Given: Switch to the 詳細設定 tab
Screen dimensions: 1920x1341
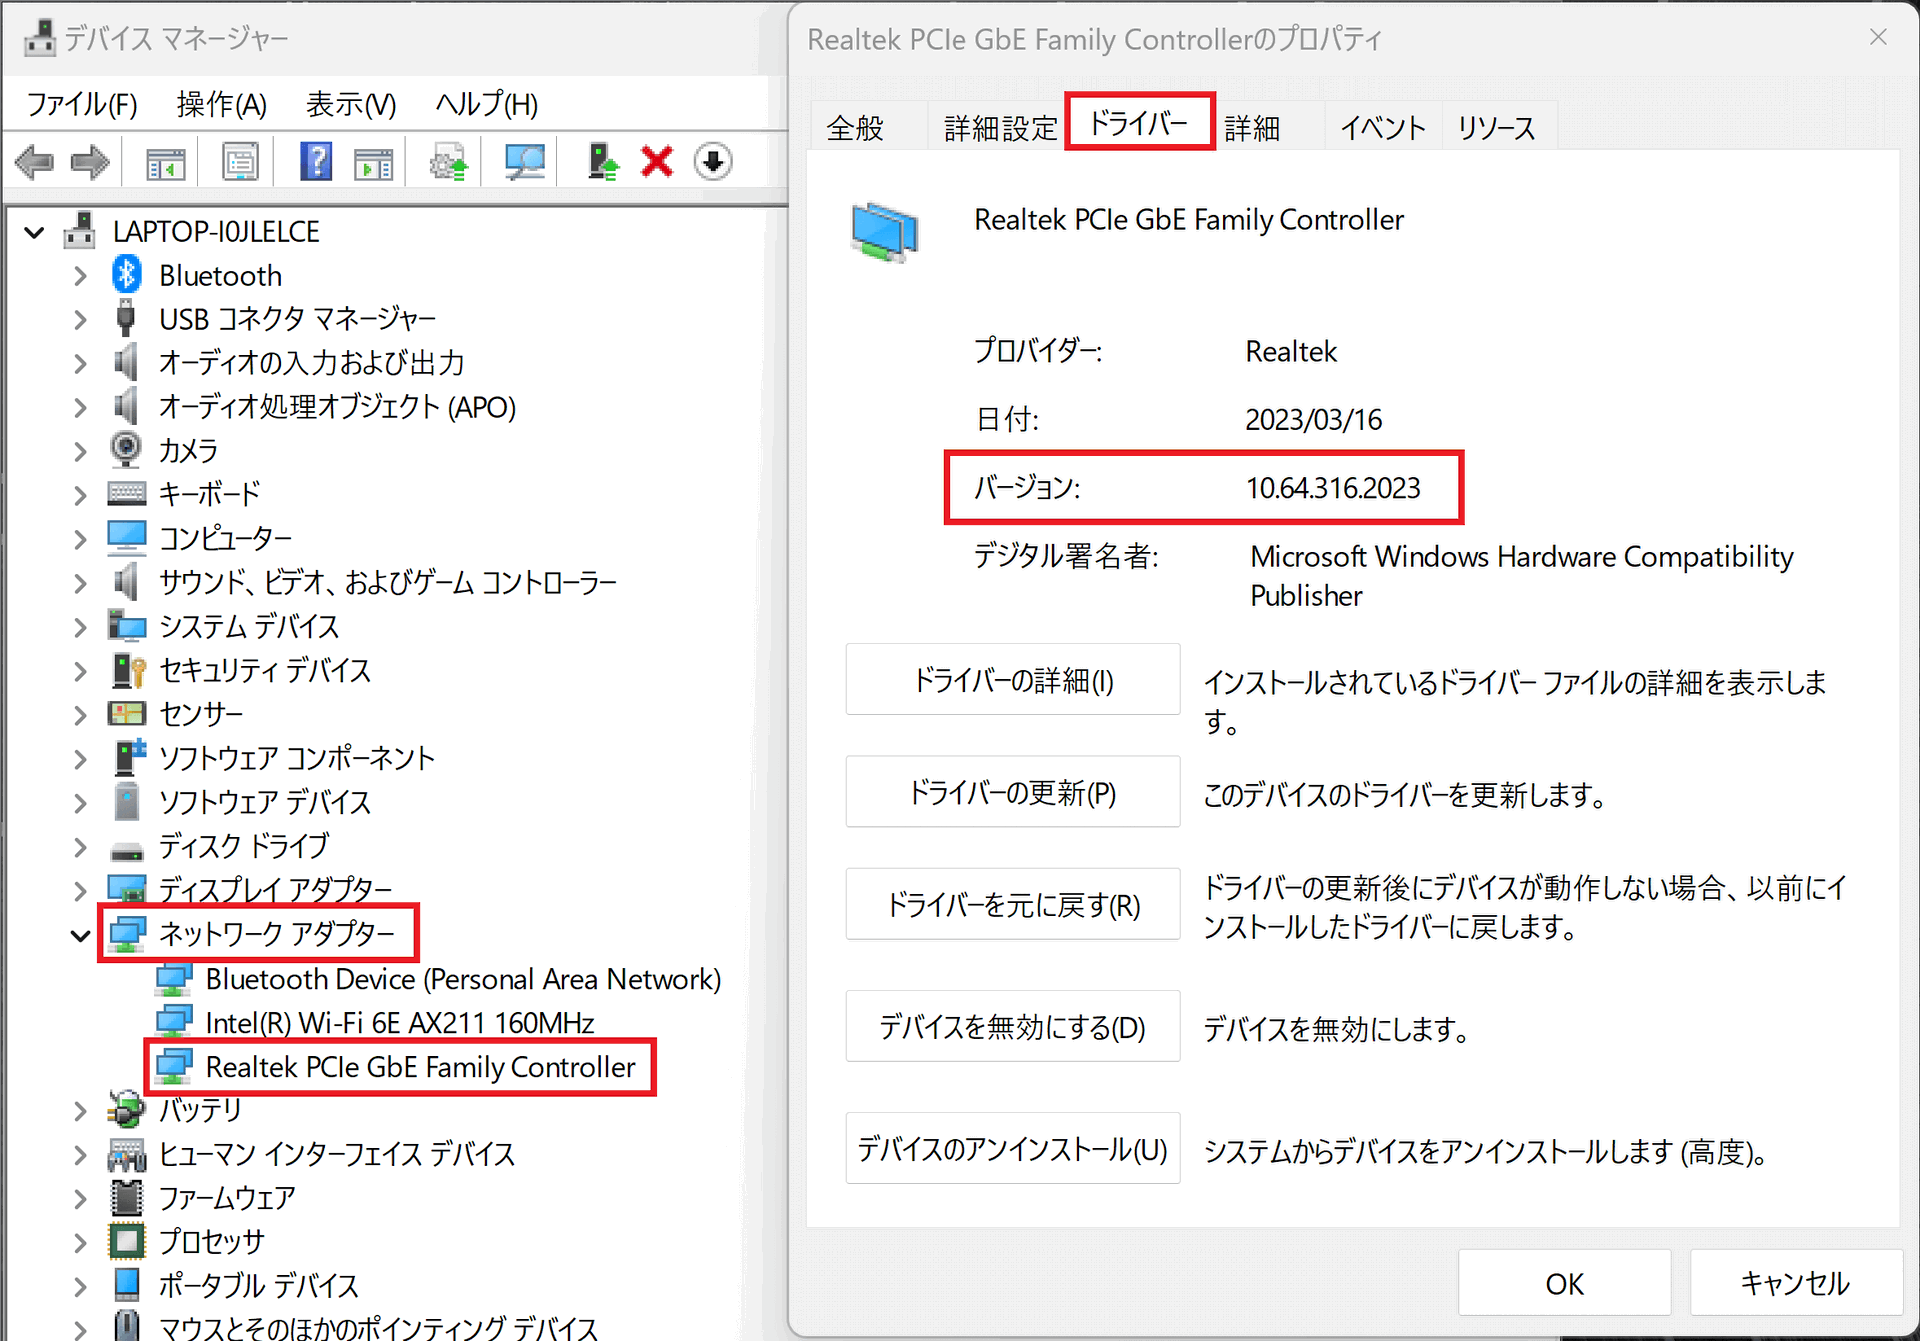Looking at the screenshot, I should (x=1000, y=128).
